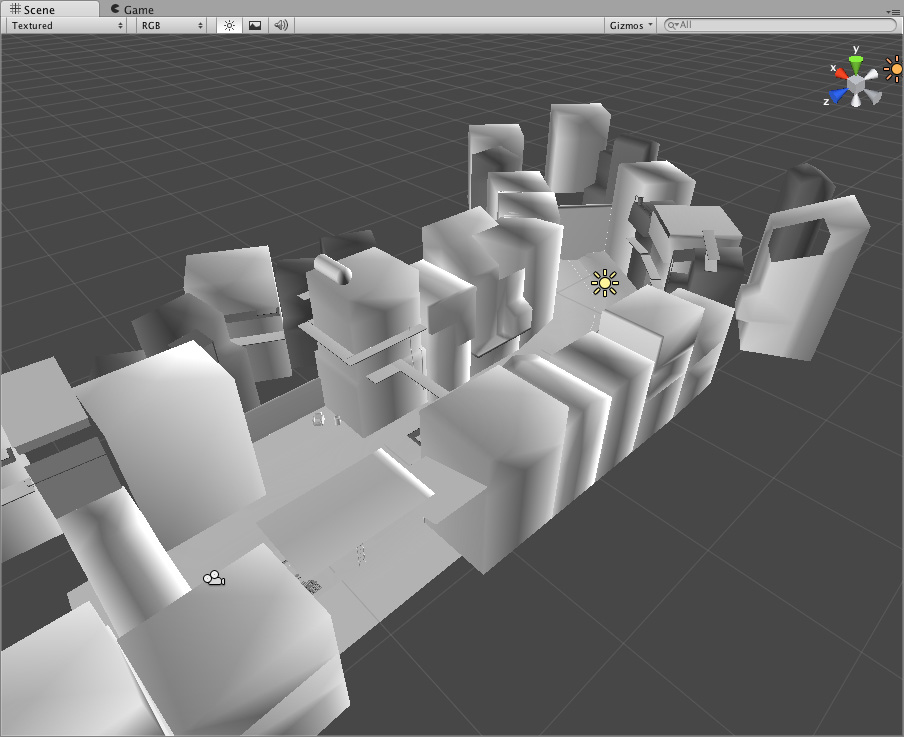Open the RGB render mode dropdown
904x737 pixels.
click(x=172, y=25)
